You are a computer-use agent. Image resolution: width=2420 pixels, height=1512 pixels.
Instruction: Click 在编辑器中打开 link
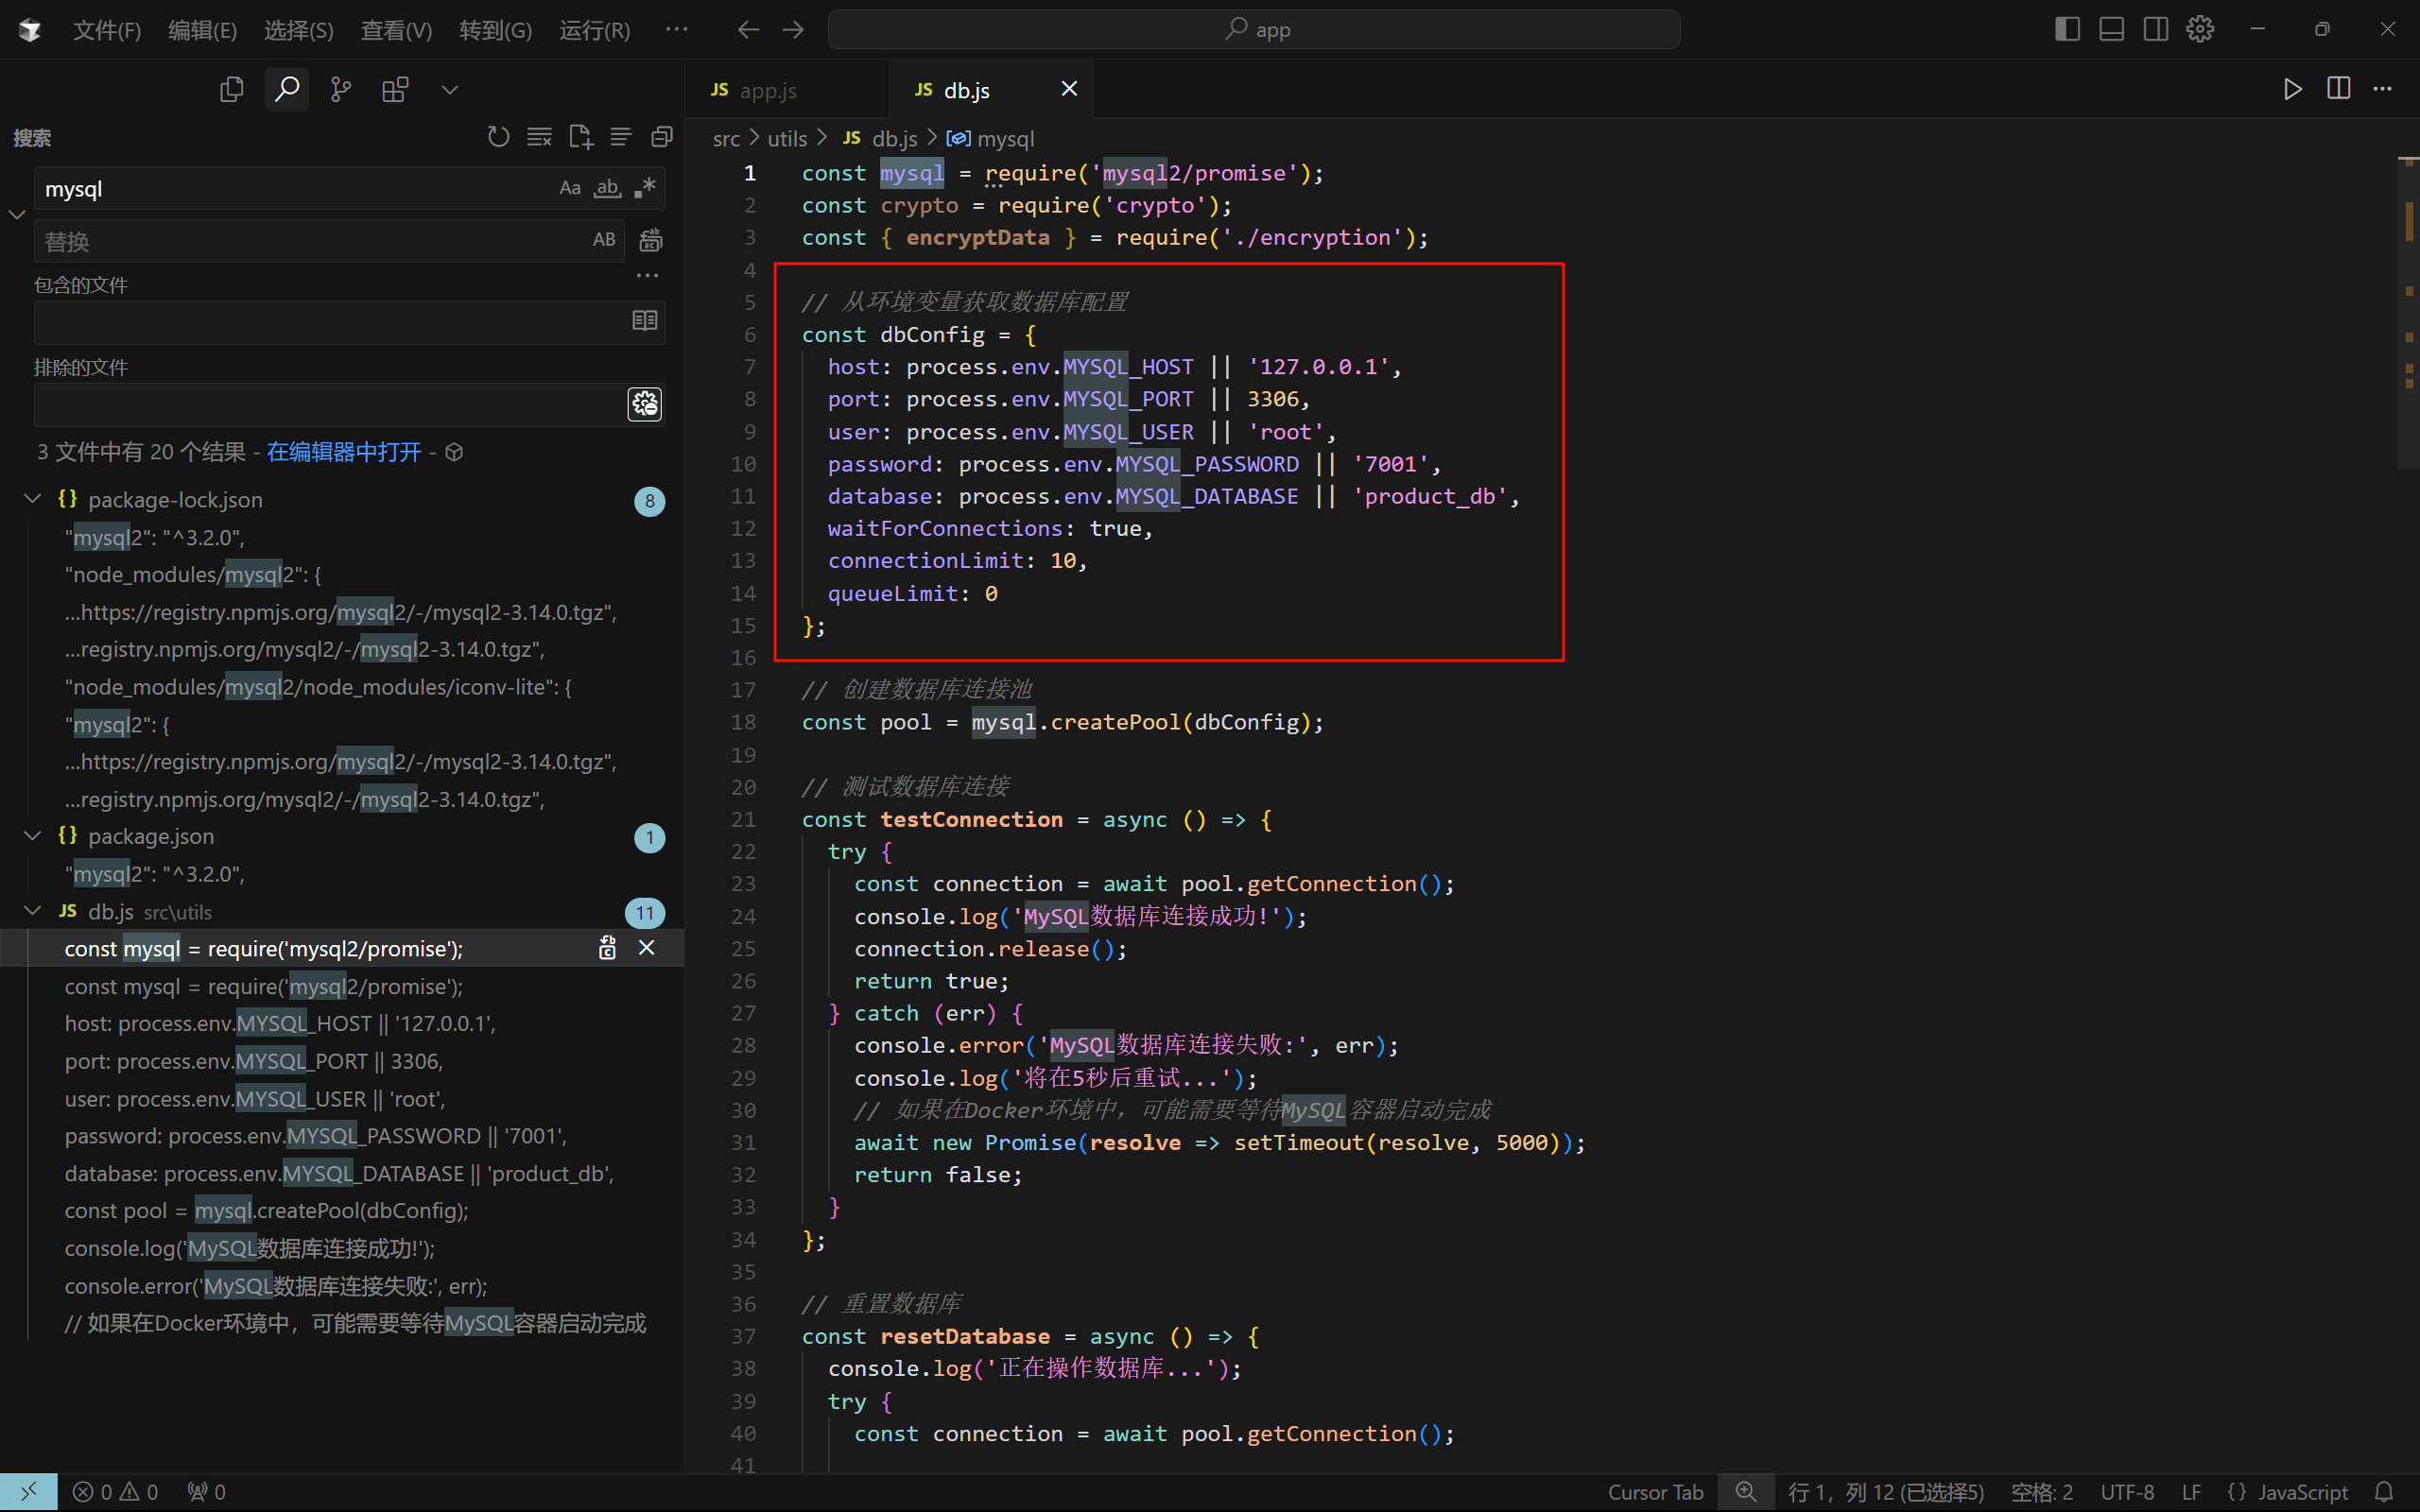point(343,452)
